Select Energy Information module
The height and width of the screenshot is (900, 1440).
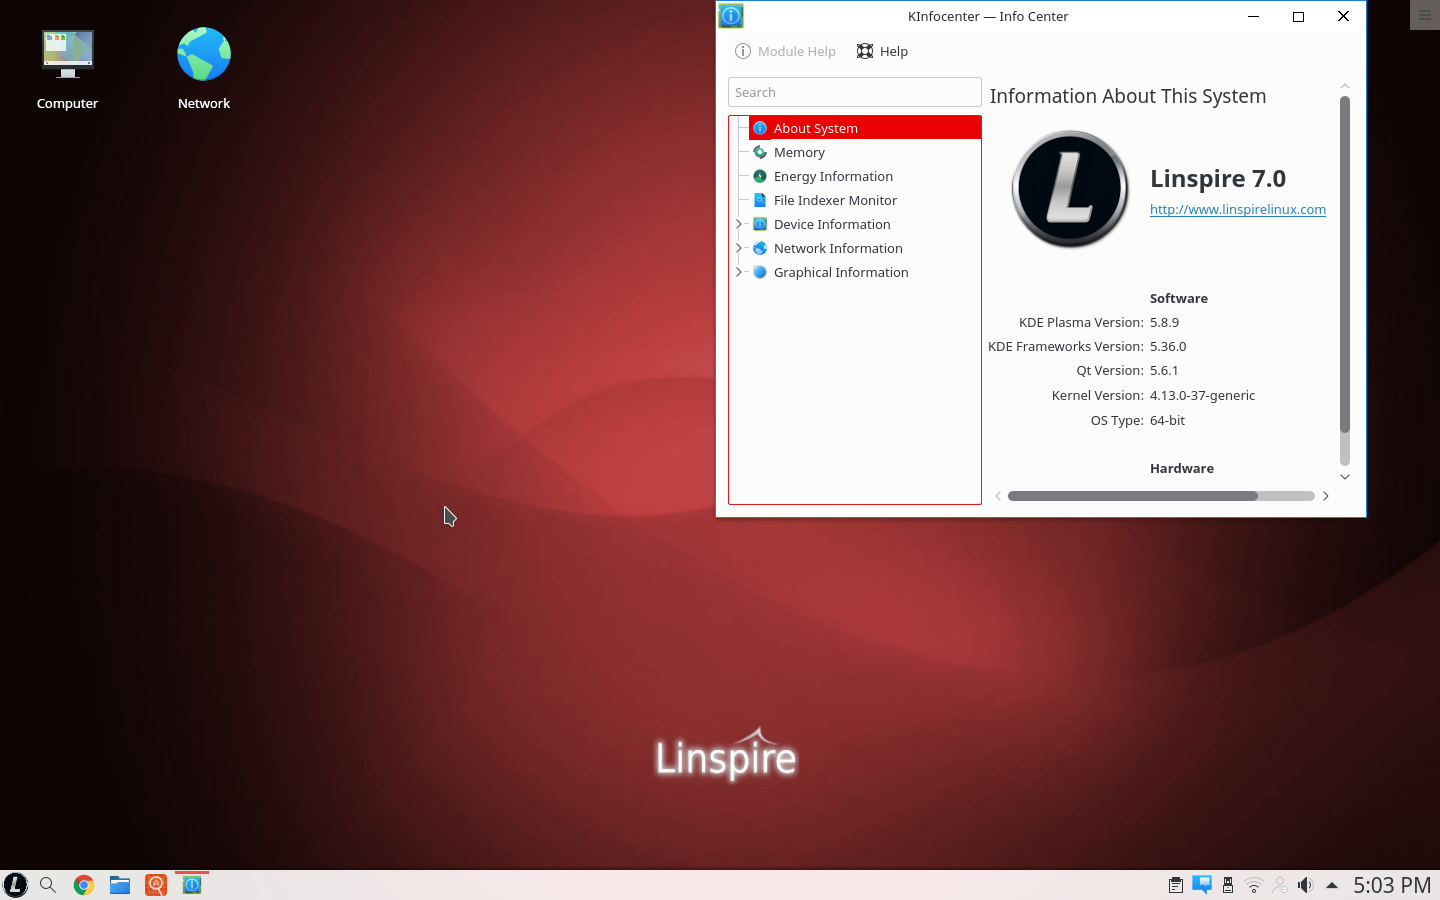[833, 176]
